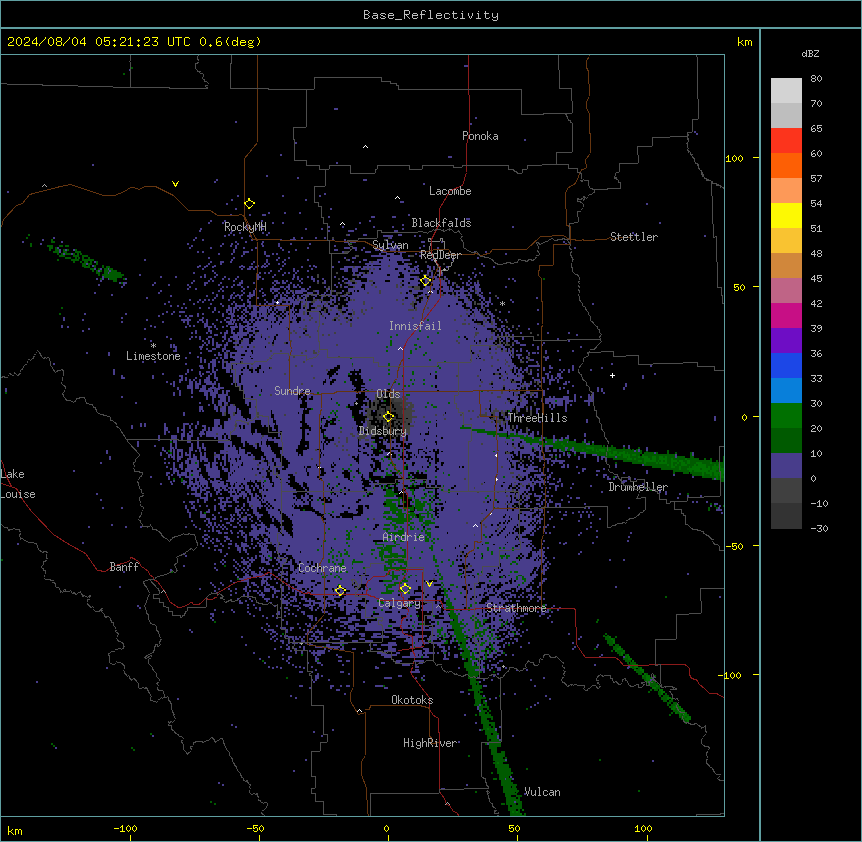Click the ThreeHills town label
The image size is (862, 842).
point(537,418)
